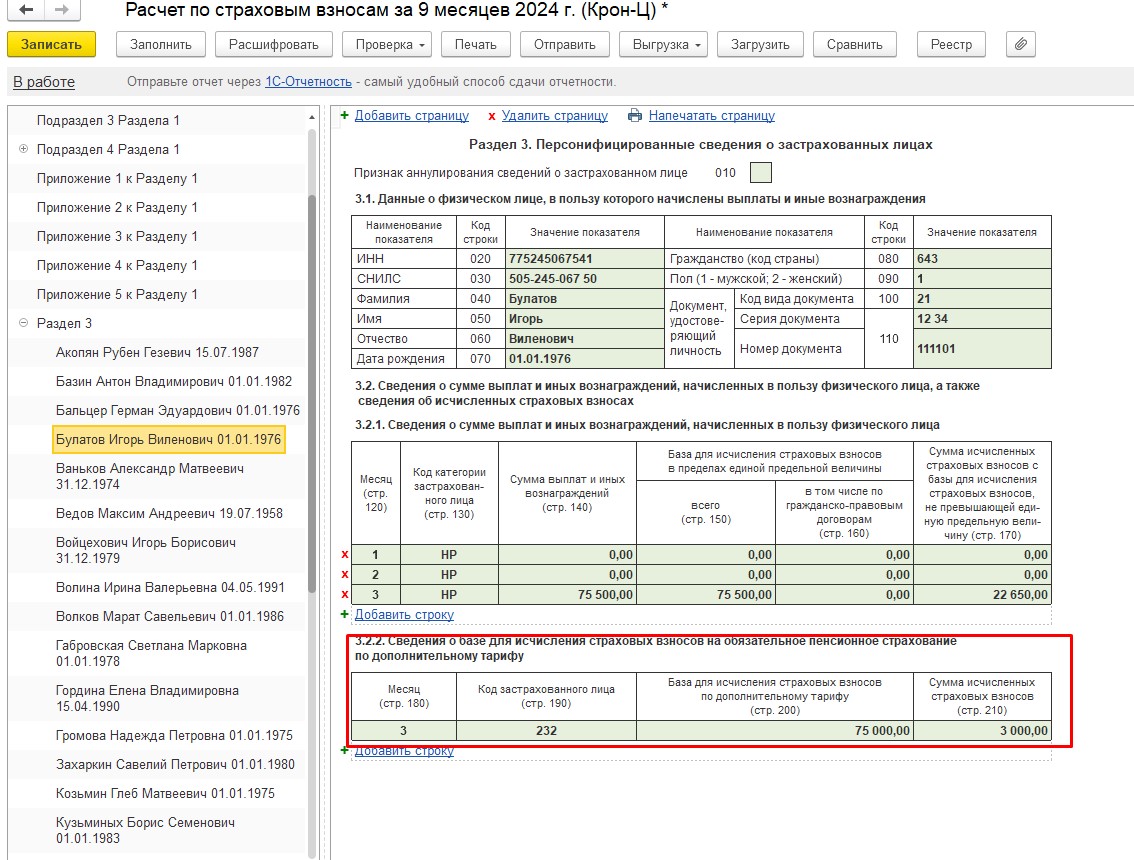
Task: Click the ИНН value field 775245067541
Action: (584, 259)
